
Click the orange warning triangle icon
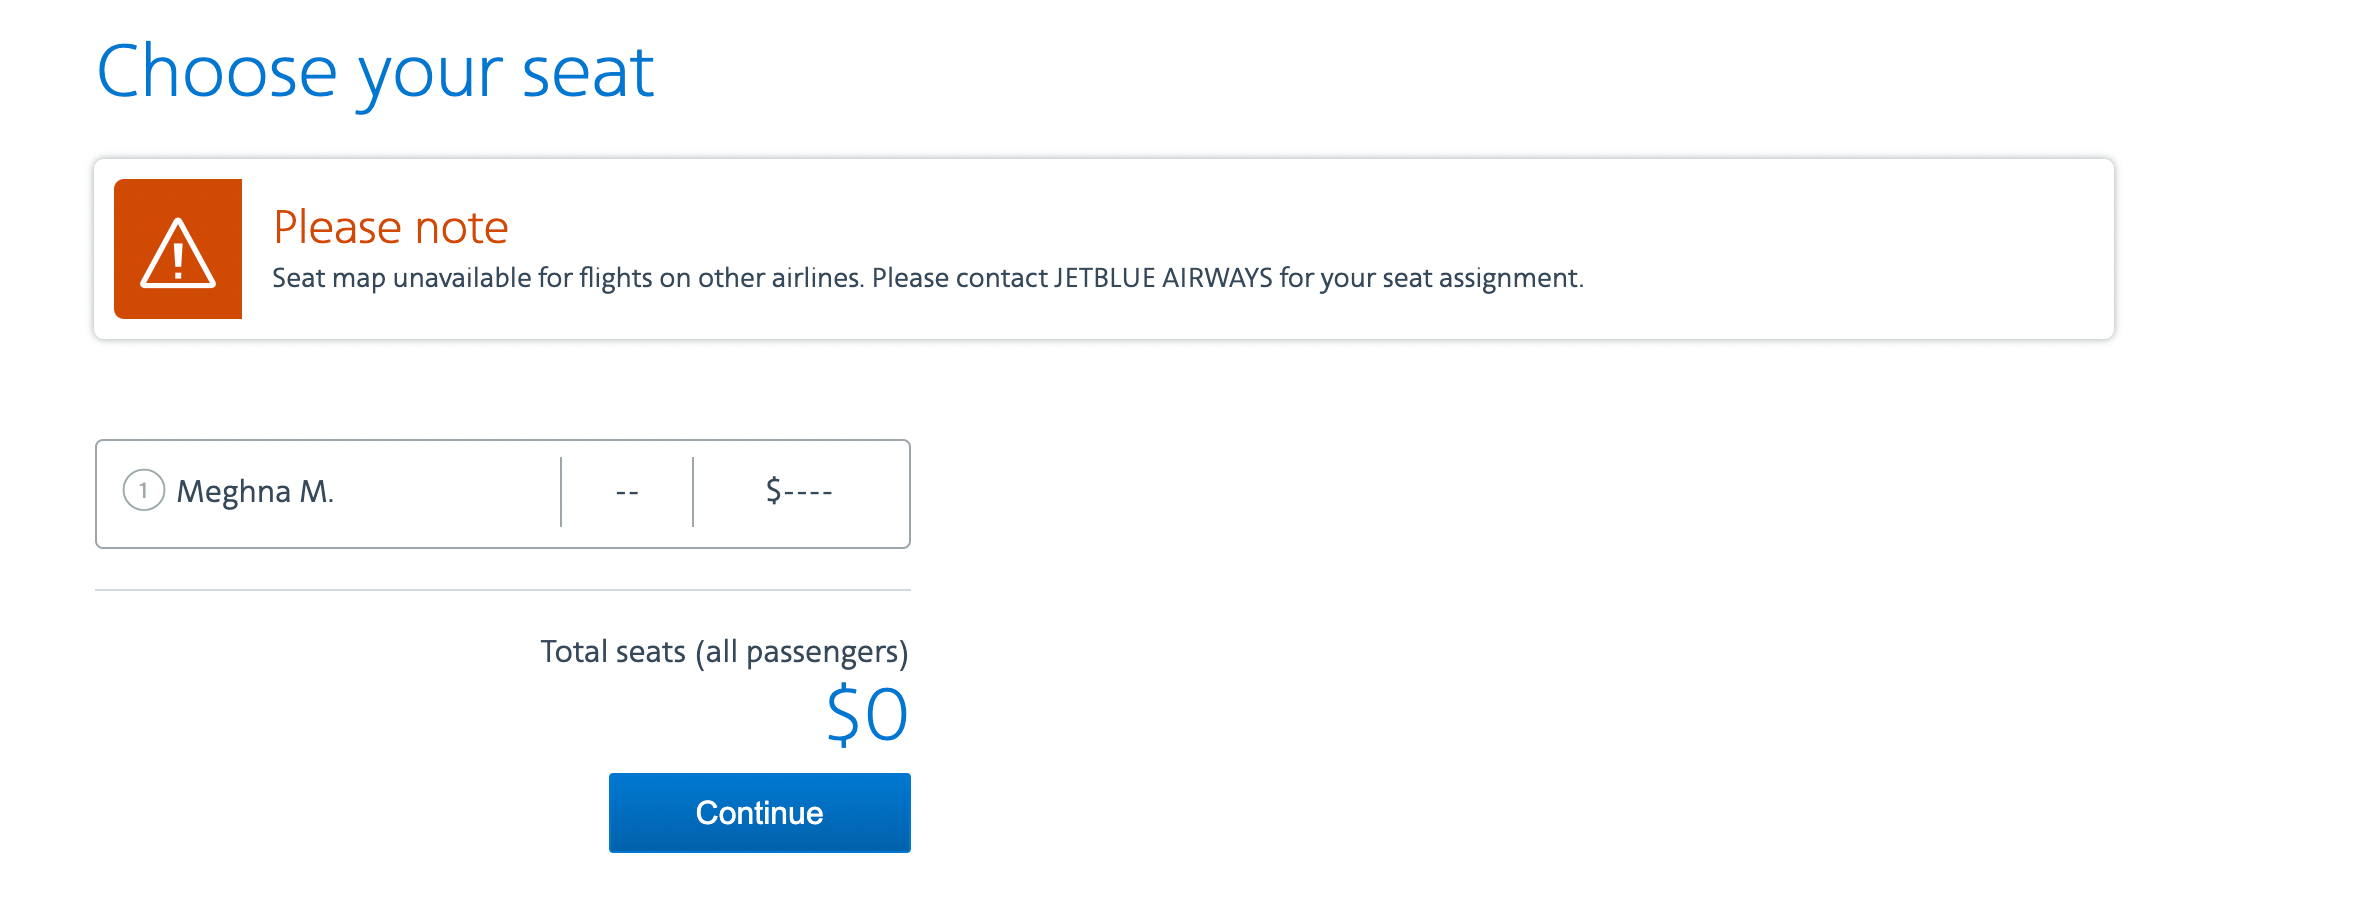(x=178, y=250)
